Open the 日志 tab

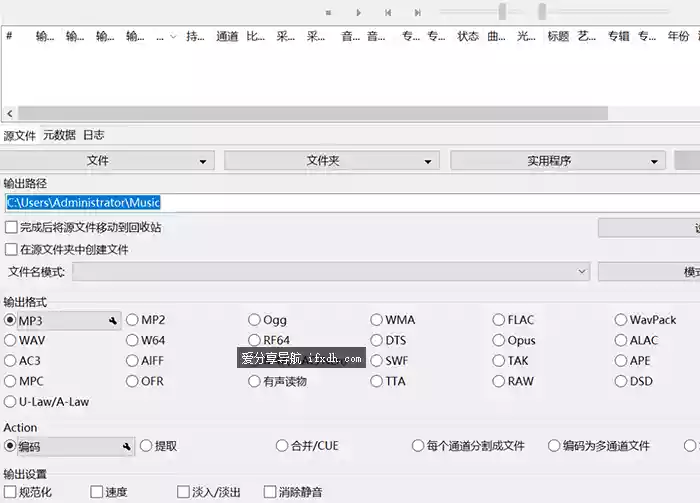(x=93, y=135)
